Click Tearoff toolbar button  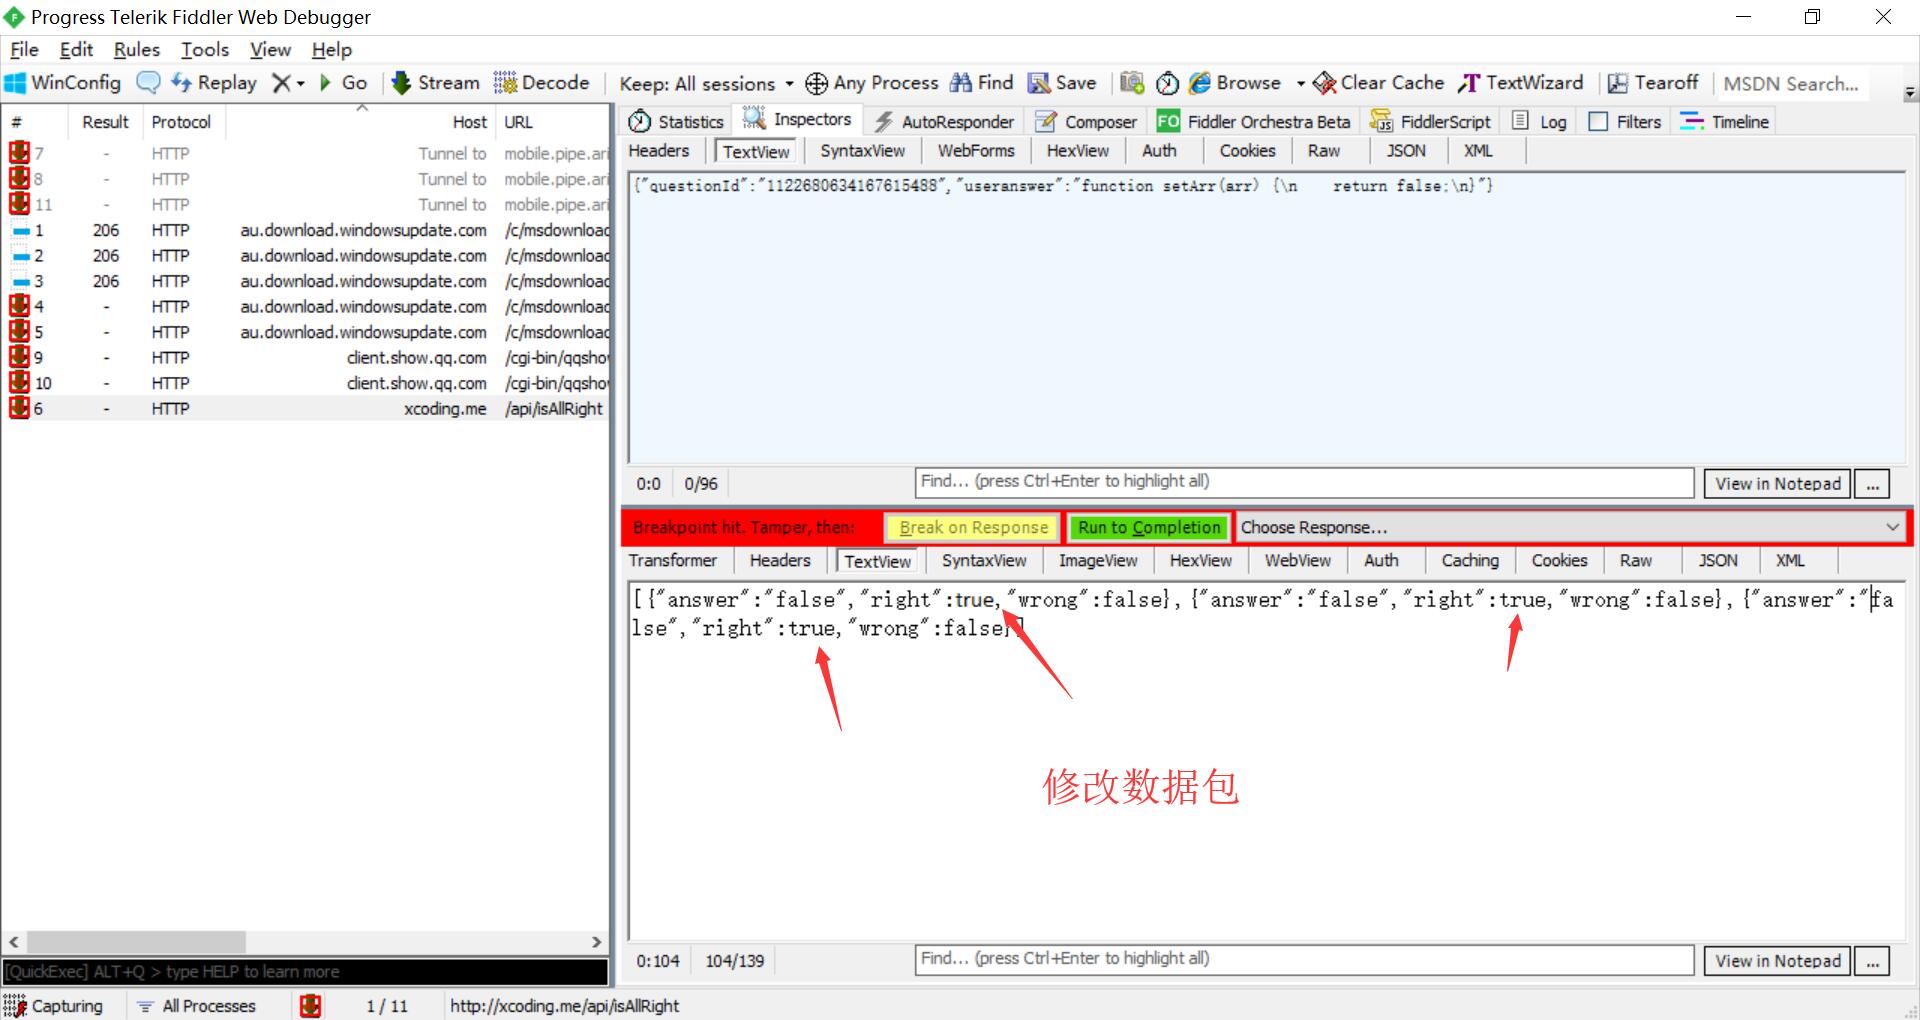pos(1653,83)
